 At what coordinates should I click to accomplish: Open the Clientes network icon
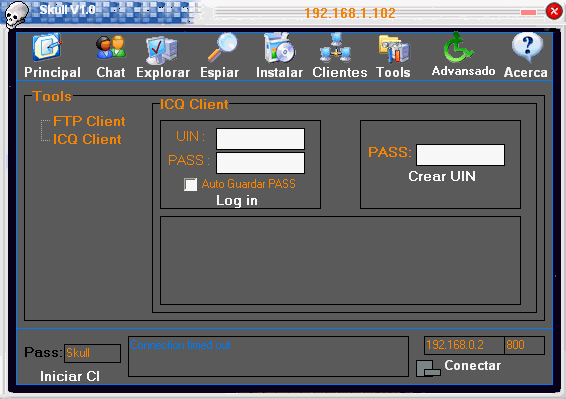click(x=335, y=47)
